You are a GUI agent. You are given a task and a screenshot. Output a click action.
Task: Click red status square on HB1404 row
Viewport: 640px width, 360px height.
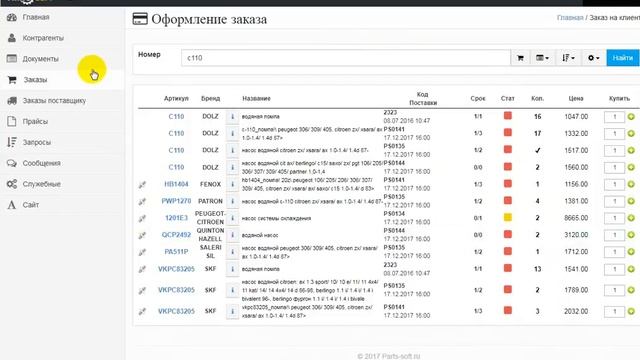[x=508, y=183]
